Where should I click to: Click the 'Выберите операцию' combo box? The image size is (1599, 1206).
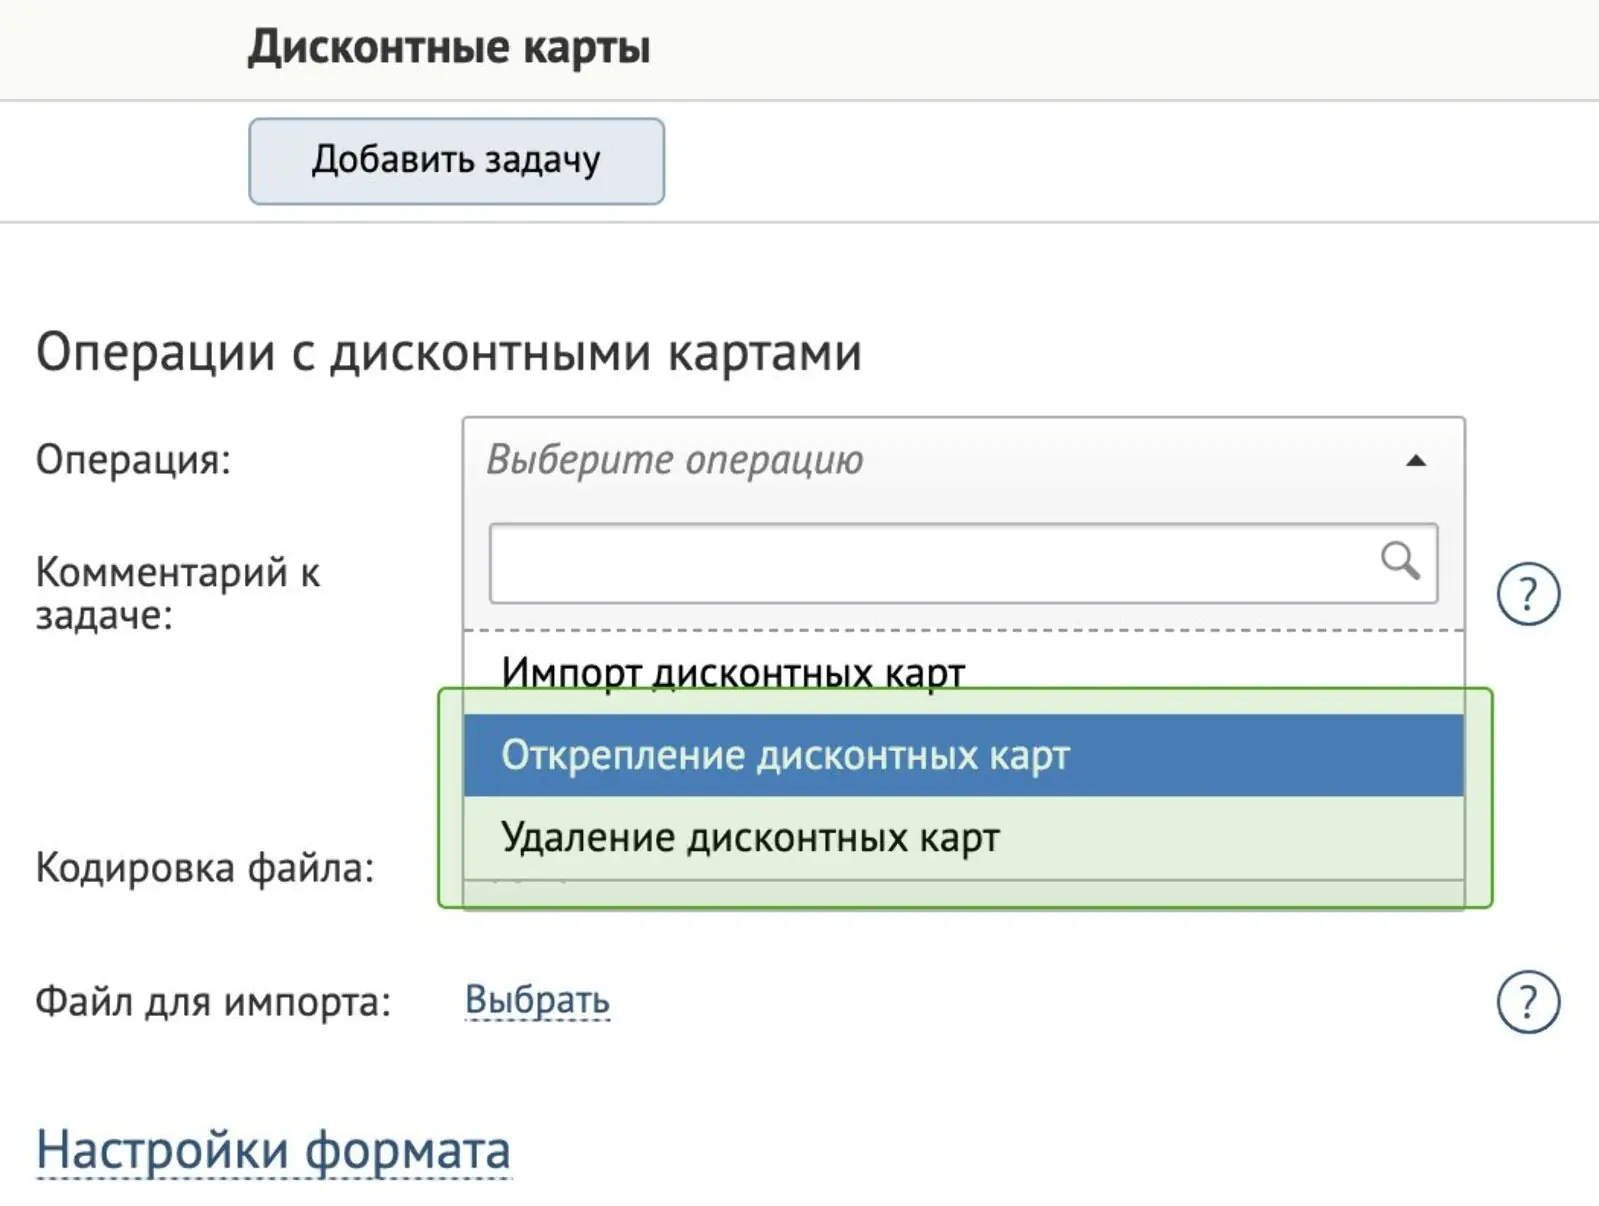pyautogui.click(x=963, y=460)
